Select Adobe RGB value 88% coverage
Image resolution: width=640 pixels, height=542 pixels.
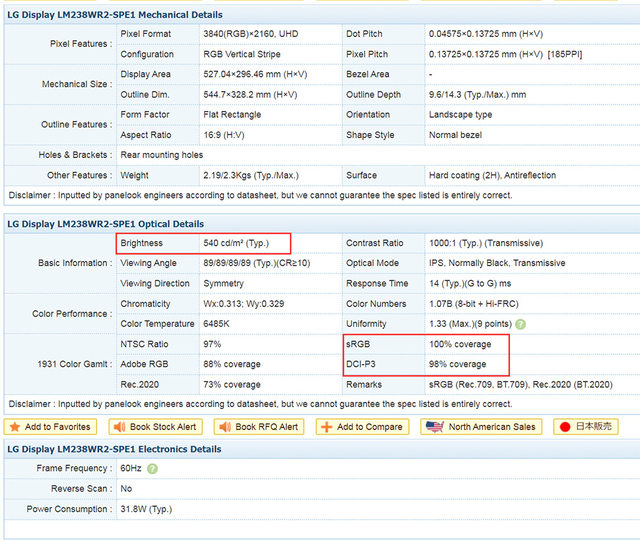pyautogui.click(x=232, y=364)
